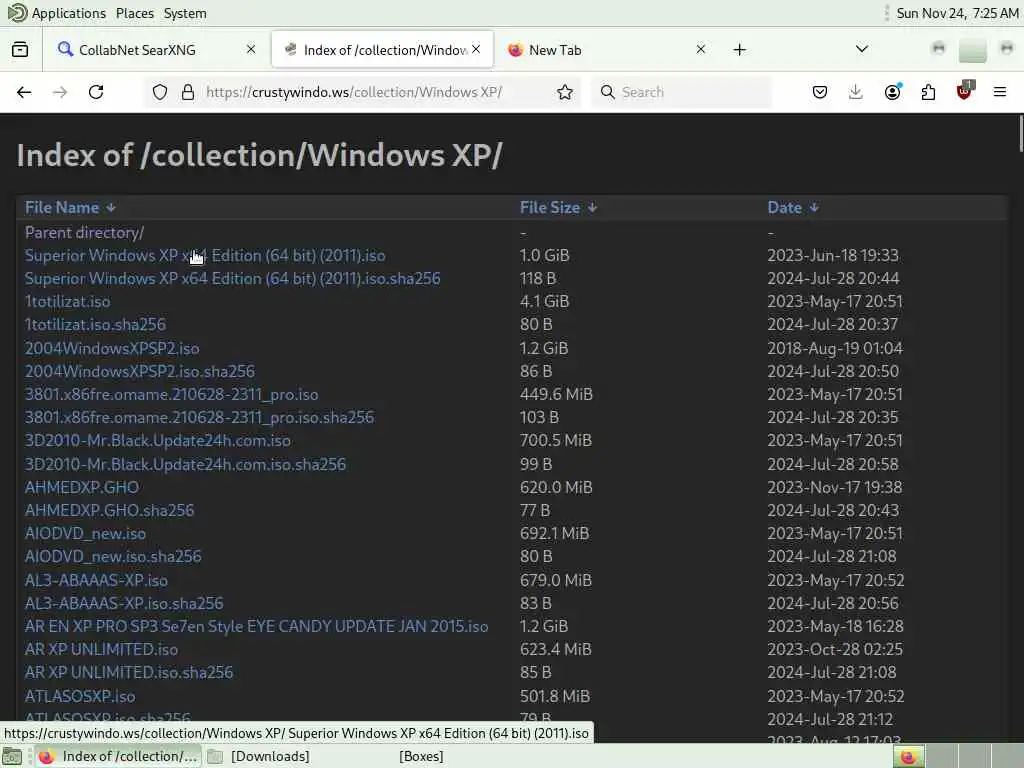Download 3D2010-Mr.Black.Update24h.com.iso
The image size is (1024, 768).
point(157,441)
